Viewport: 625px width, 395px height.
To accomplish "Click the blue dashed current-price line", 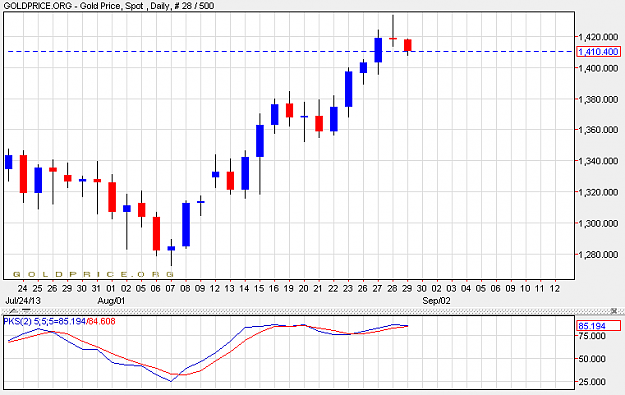I will coord(291,51).
